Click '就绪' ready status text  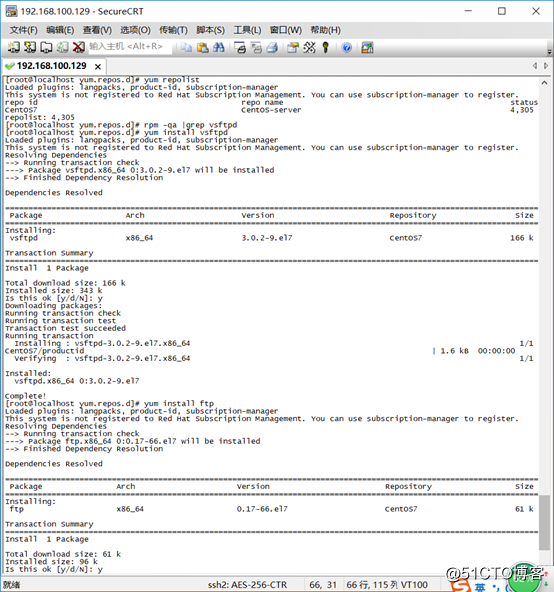pyautogui.click(x=12, y=585)
